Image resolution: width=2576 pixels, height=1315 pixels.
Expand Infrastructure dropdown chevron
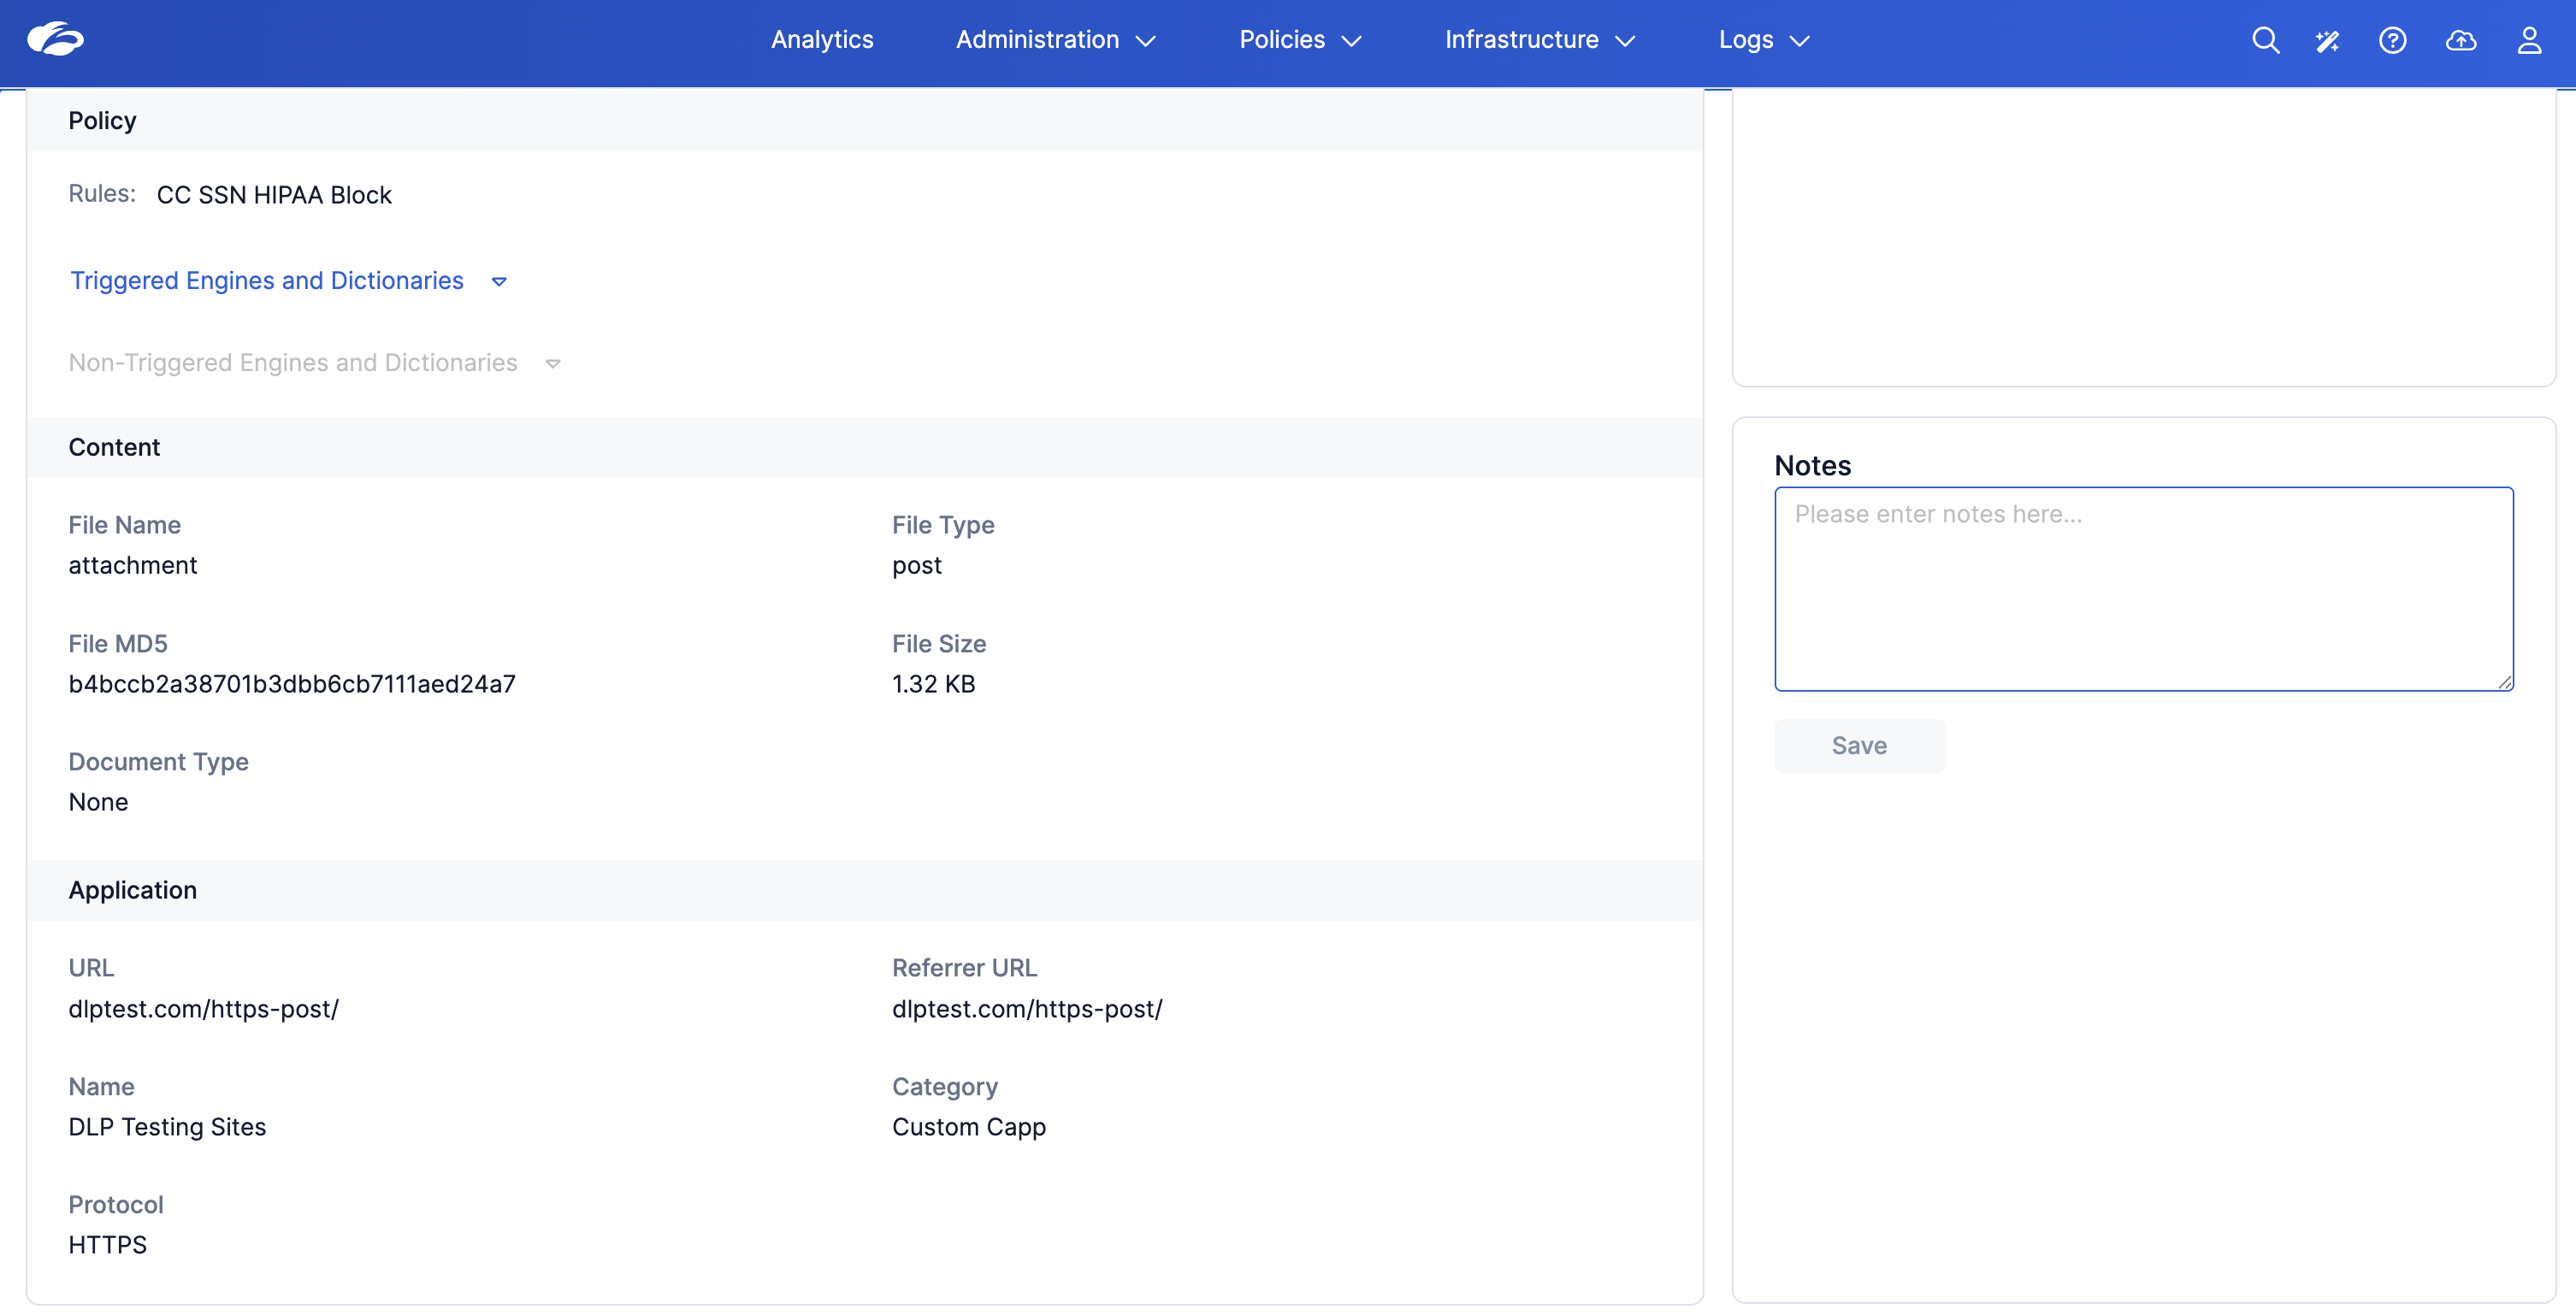(1626, 41)
